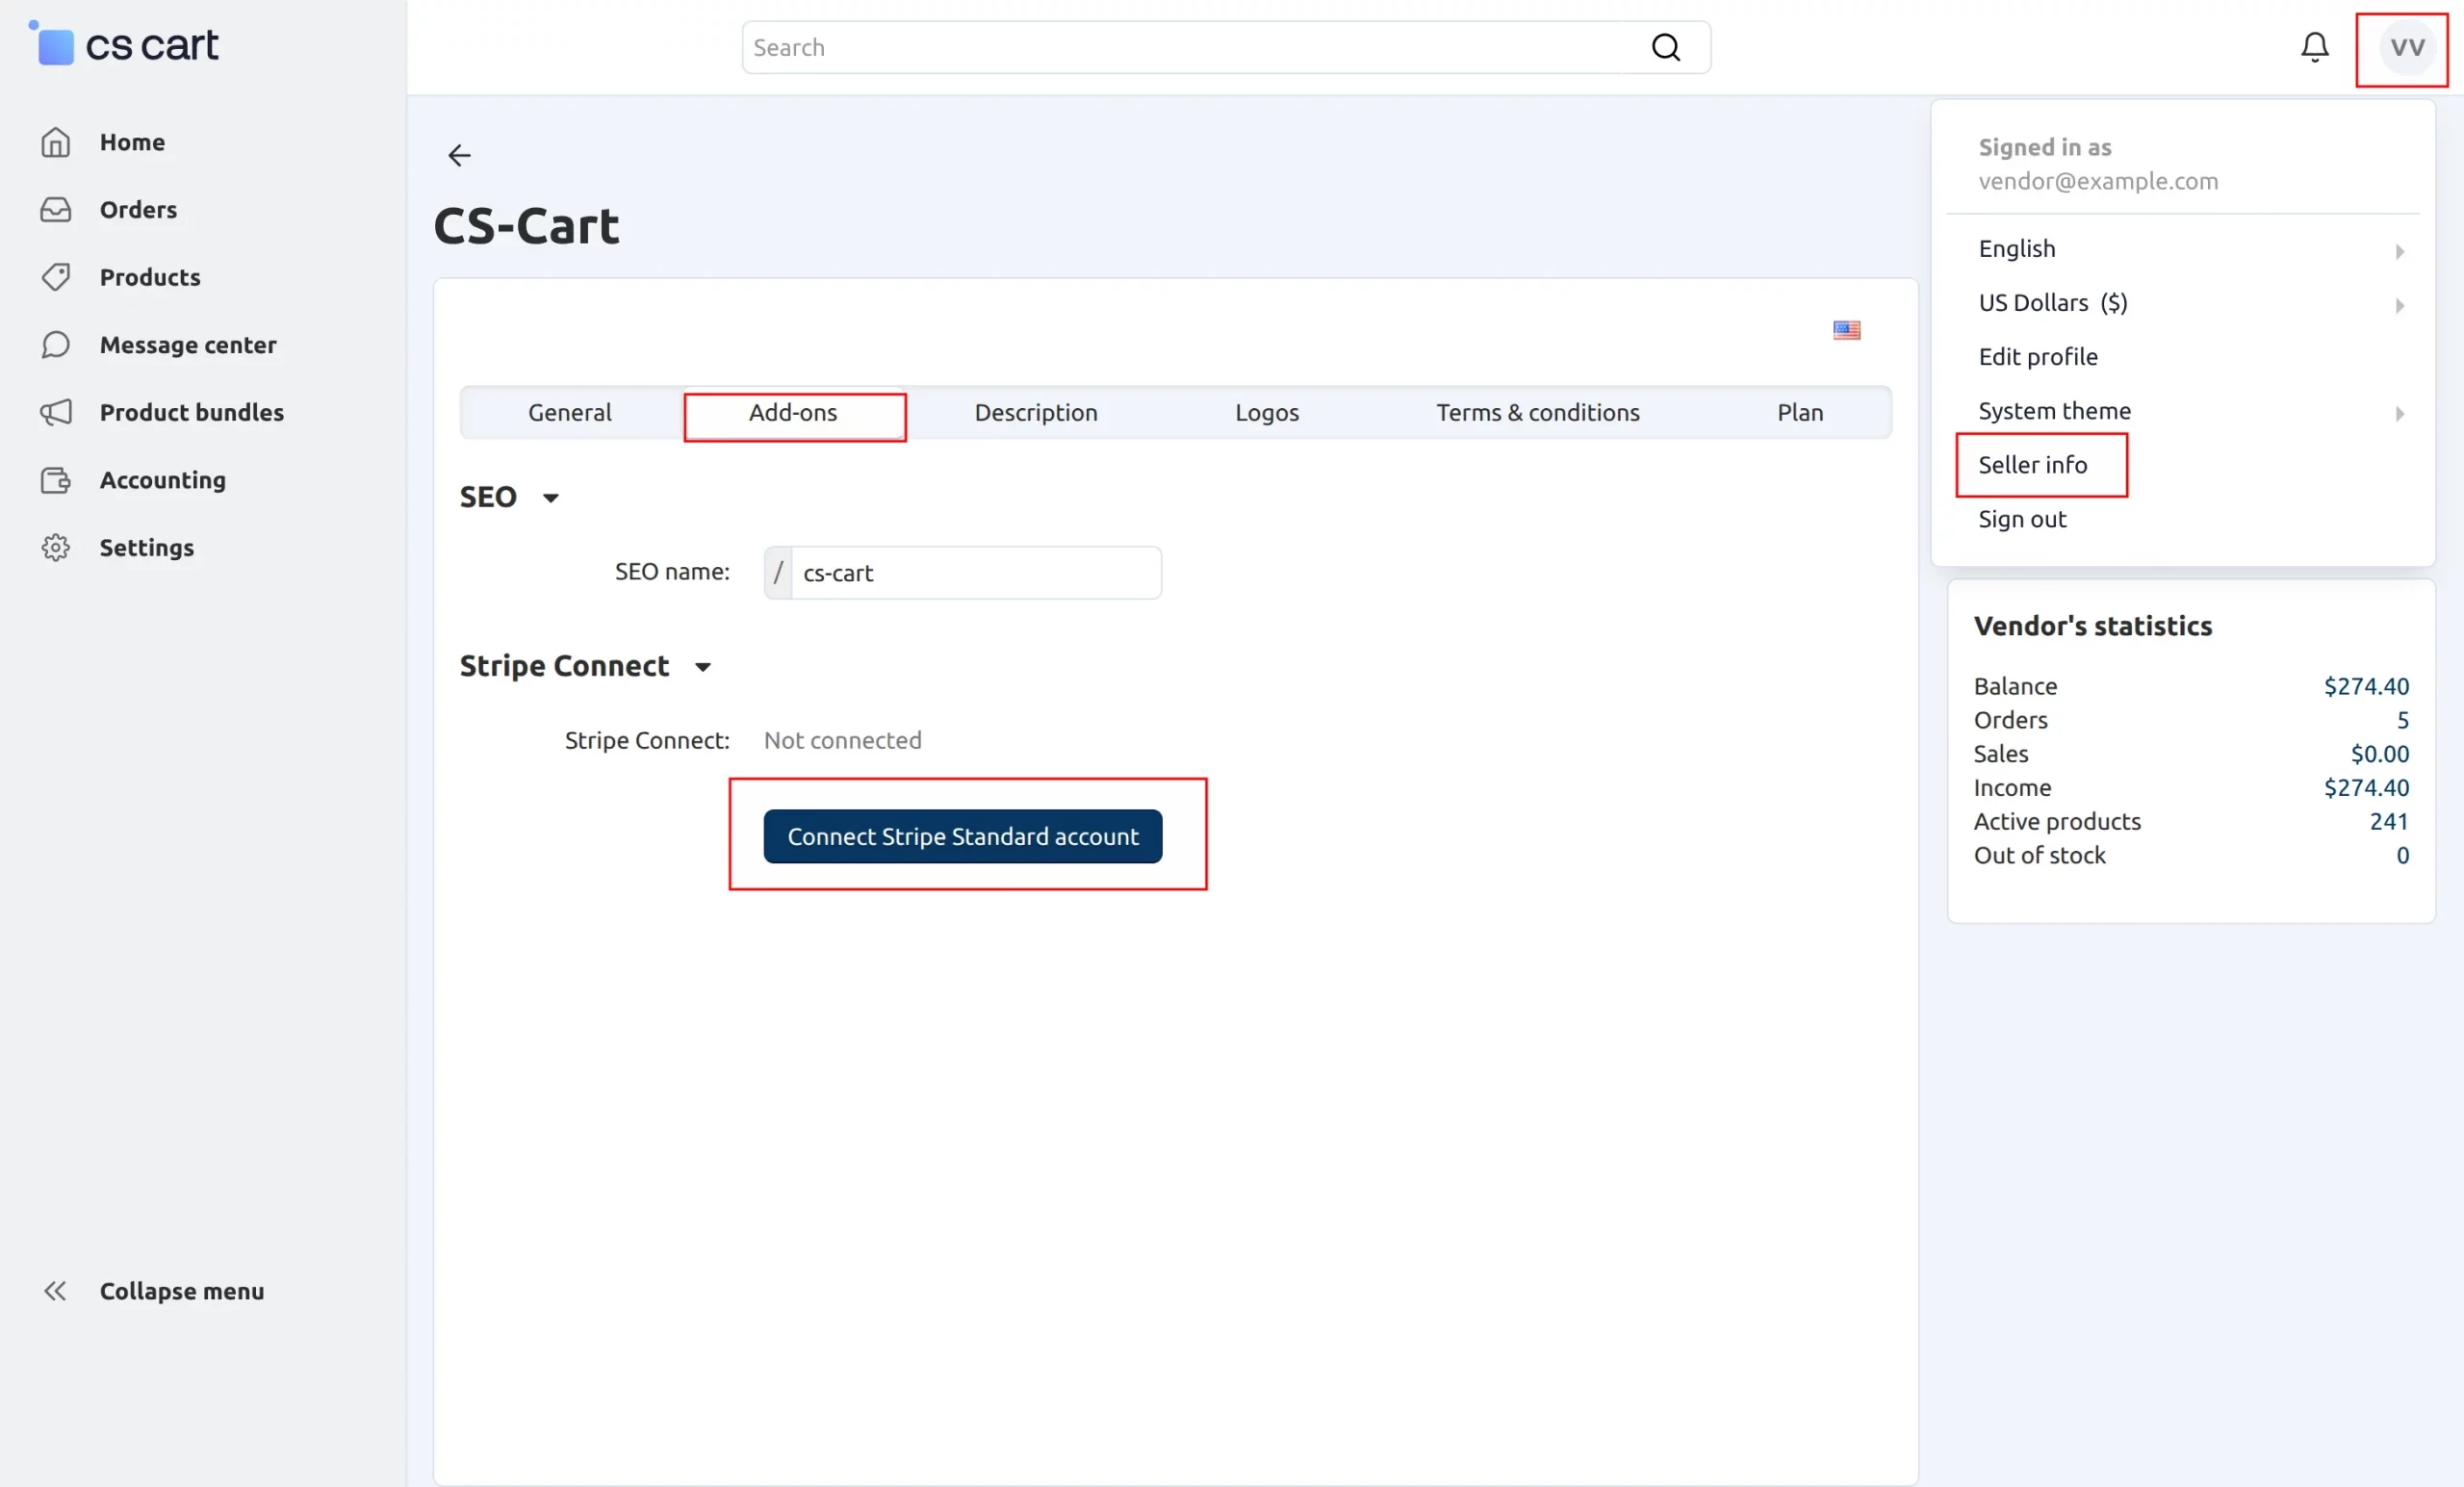Switch to the Logos tab

click(1267, 412)
